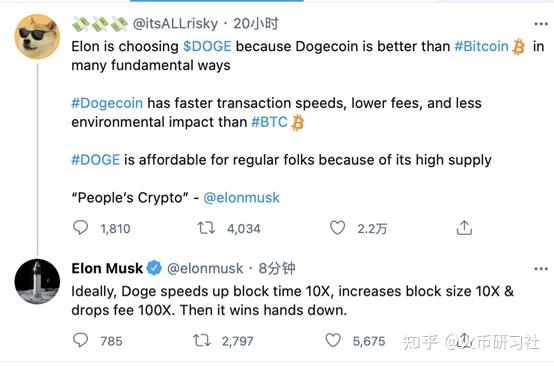Reply to the itsALLrisky tweet
The image size is (554, 366).
(80, 228)
